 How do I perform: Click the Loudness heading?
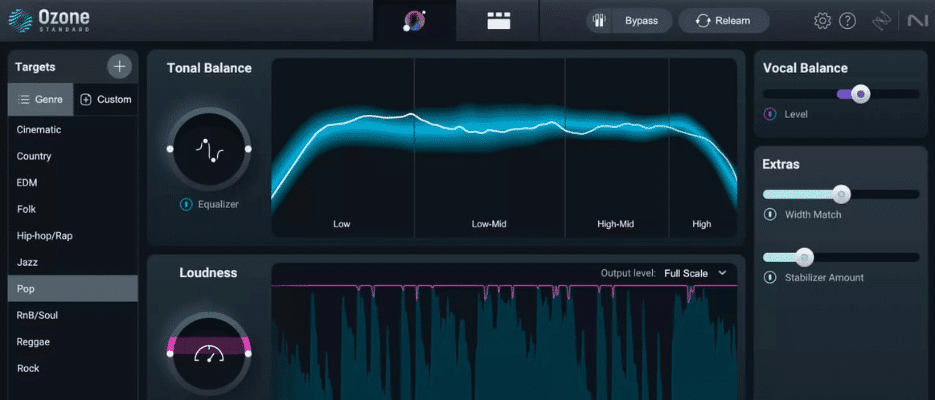(208, 273)
